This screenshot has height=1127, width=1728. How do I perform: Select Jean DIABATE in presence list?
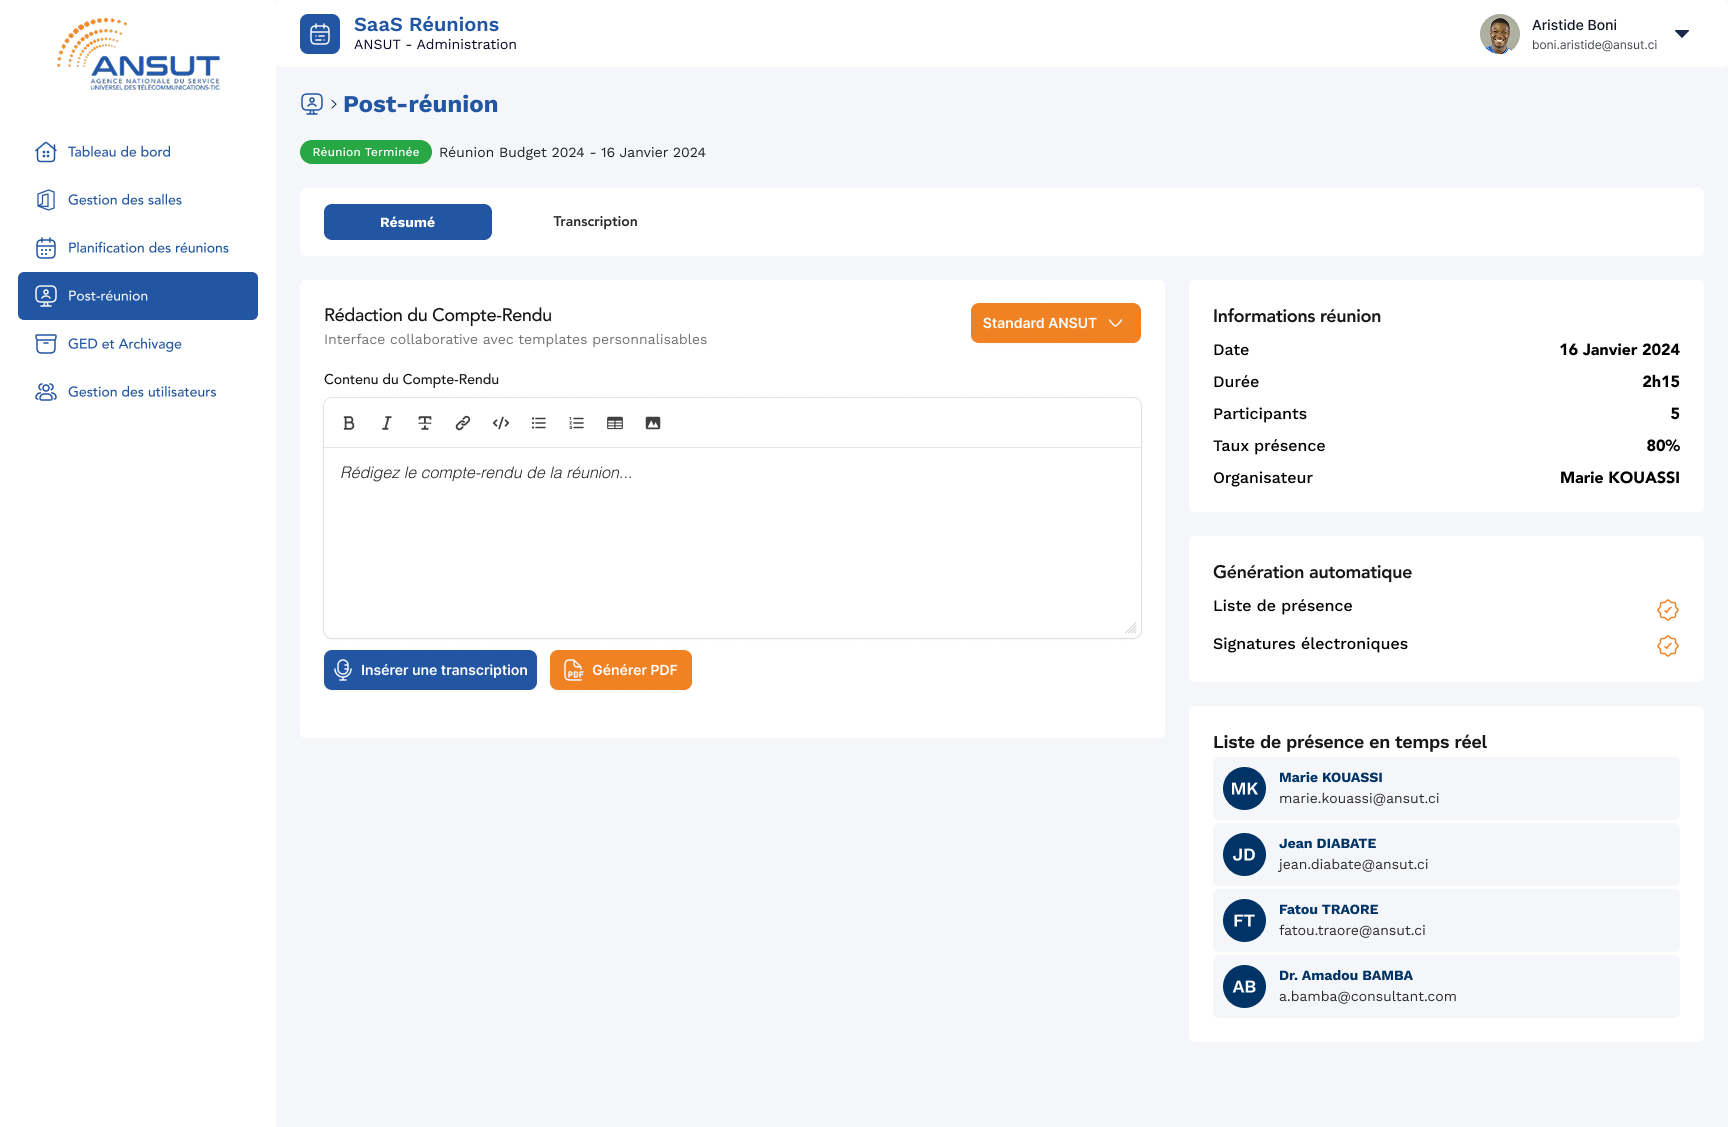point(1446,855)
